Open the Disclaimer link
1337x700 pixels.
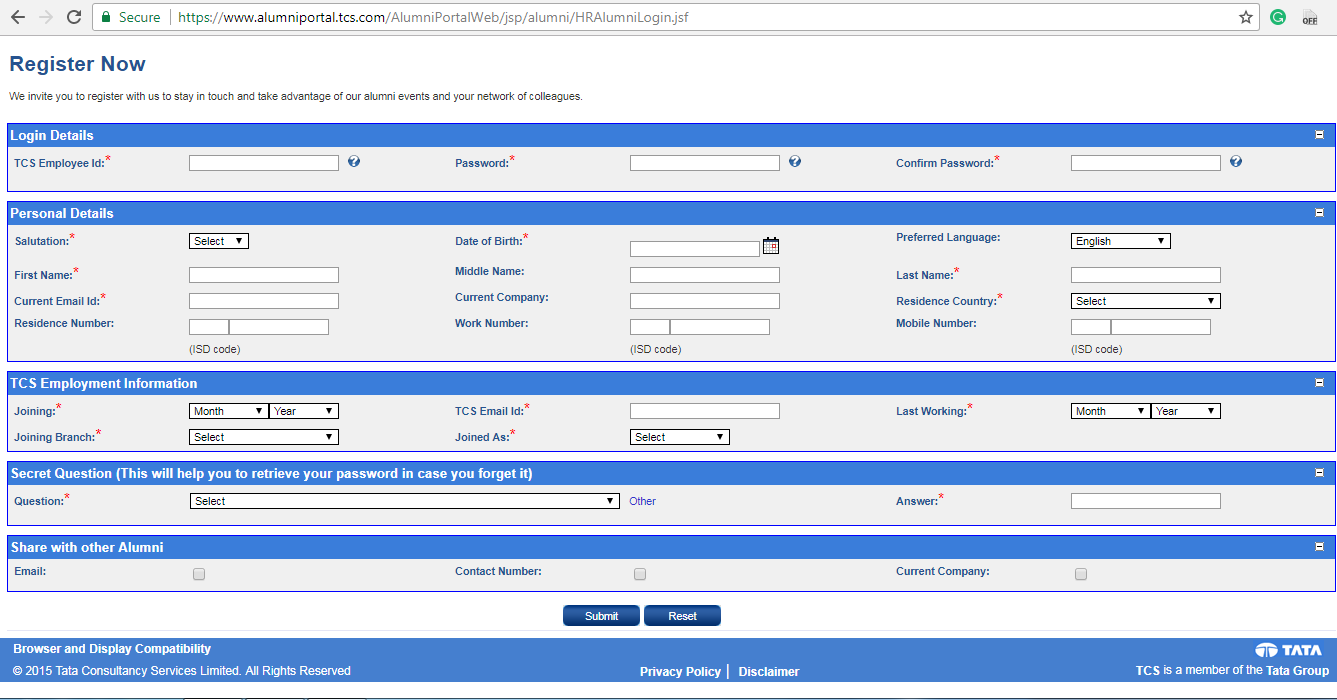(769, 672)
